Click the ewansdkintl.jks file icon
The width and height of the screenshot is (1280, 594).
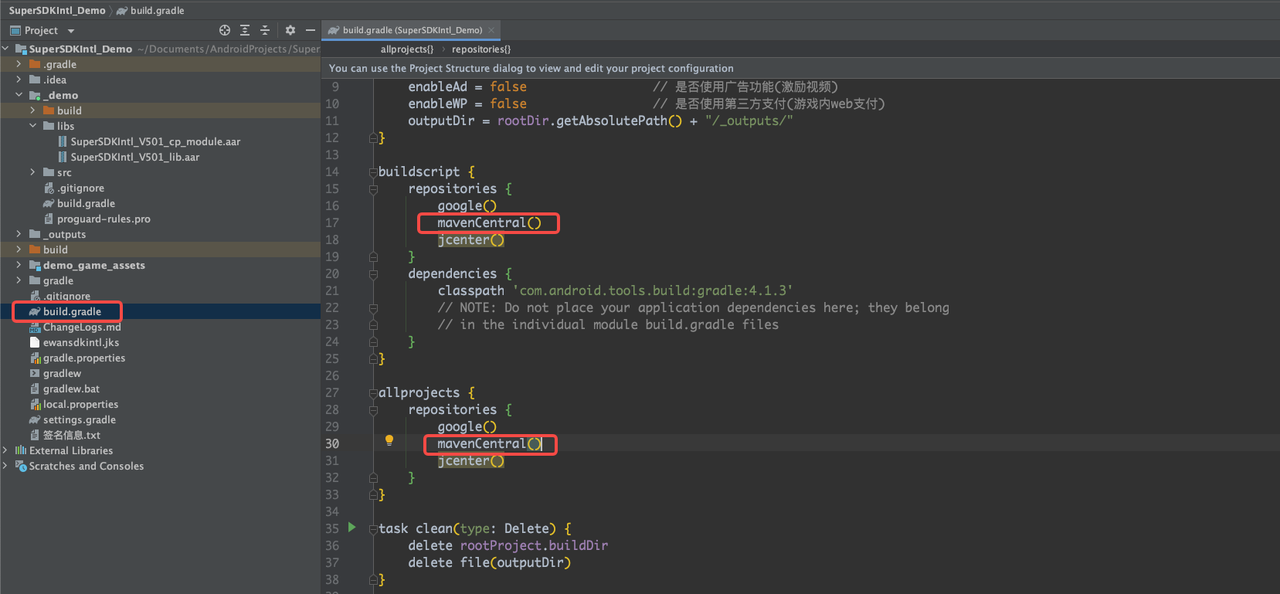[x=35, y=343]
